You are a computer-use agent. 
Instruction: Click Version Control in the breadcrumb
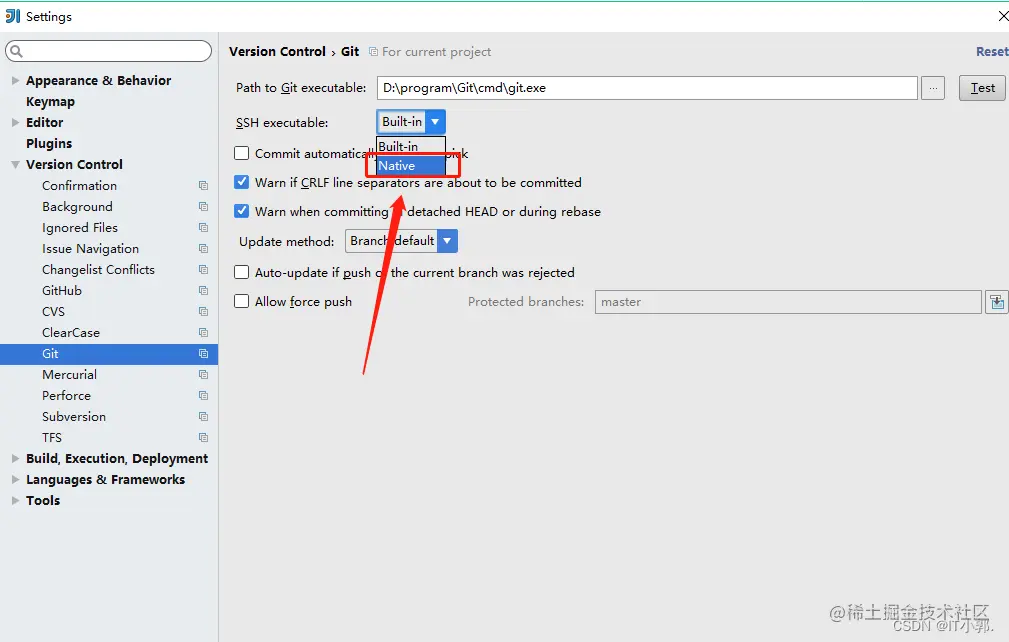pyautogui.click(x=277, y=51)
